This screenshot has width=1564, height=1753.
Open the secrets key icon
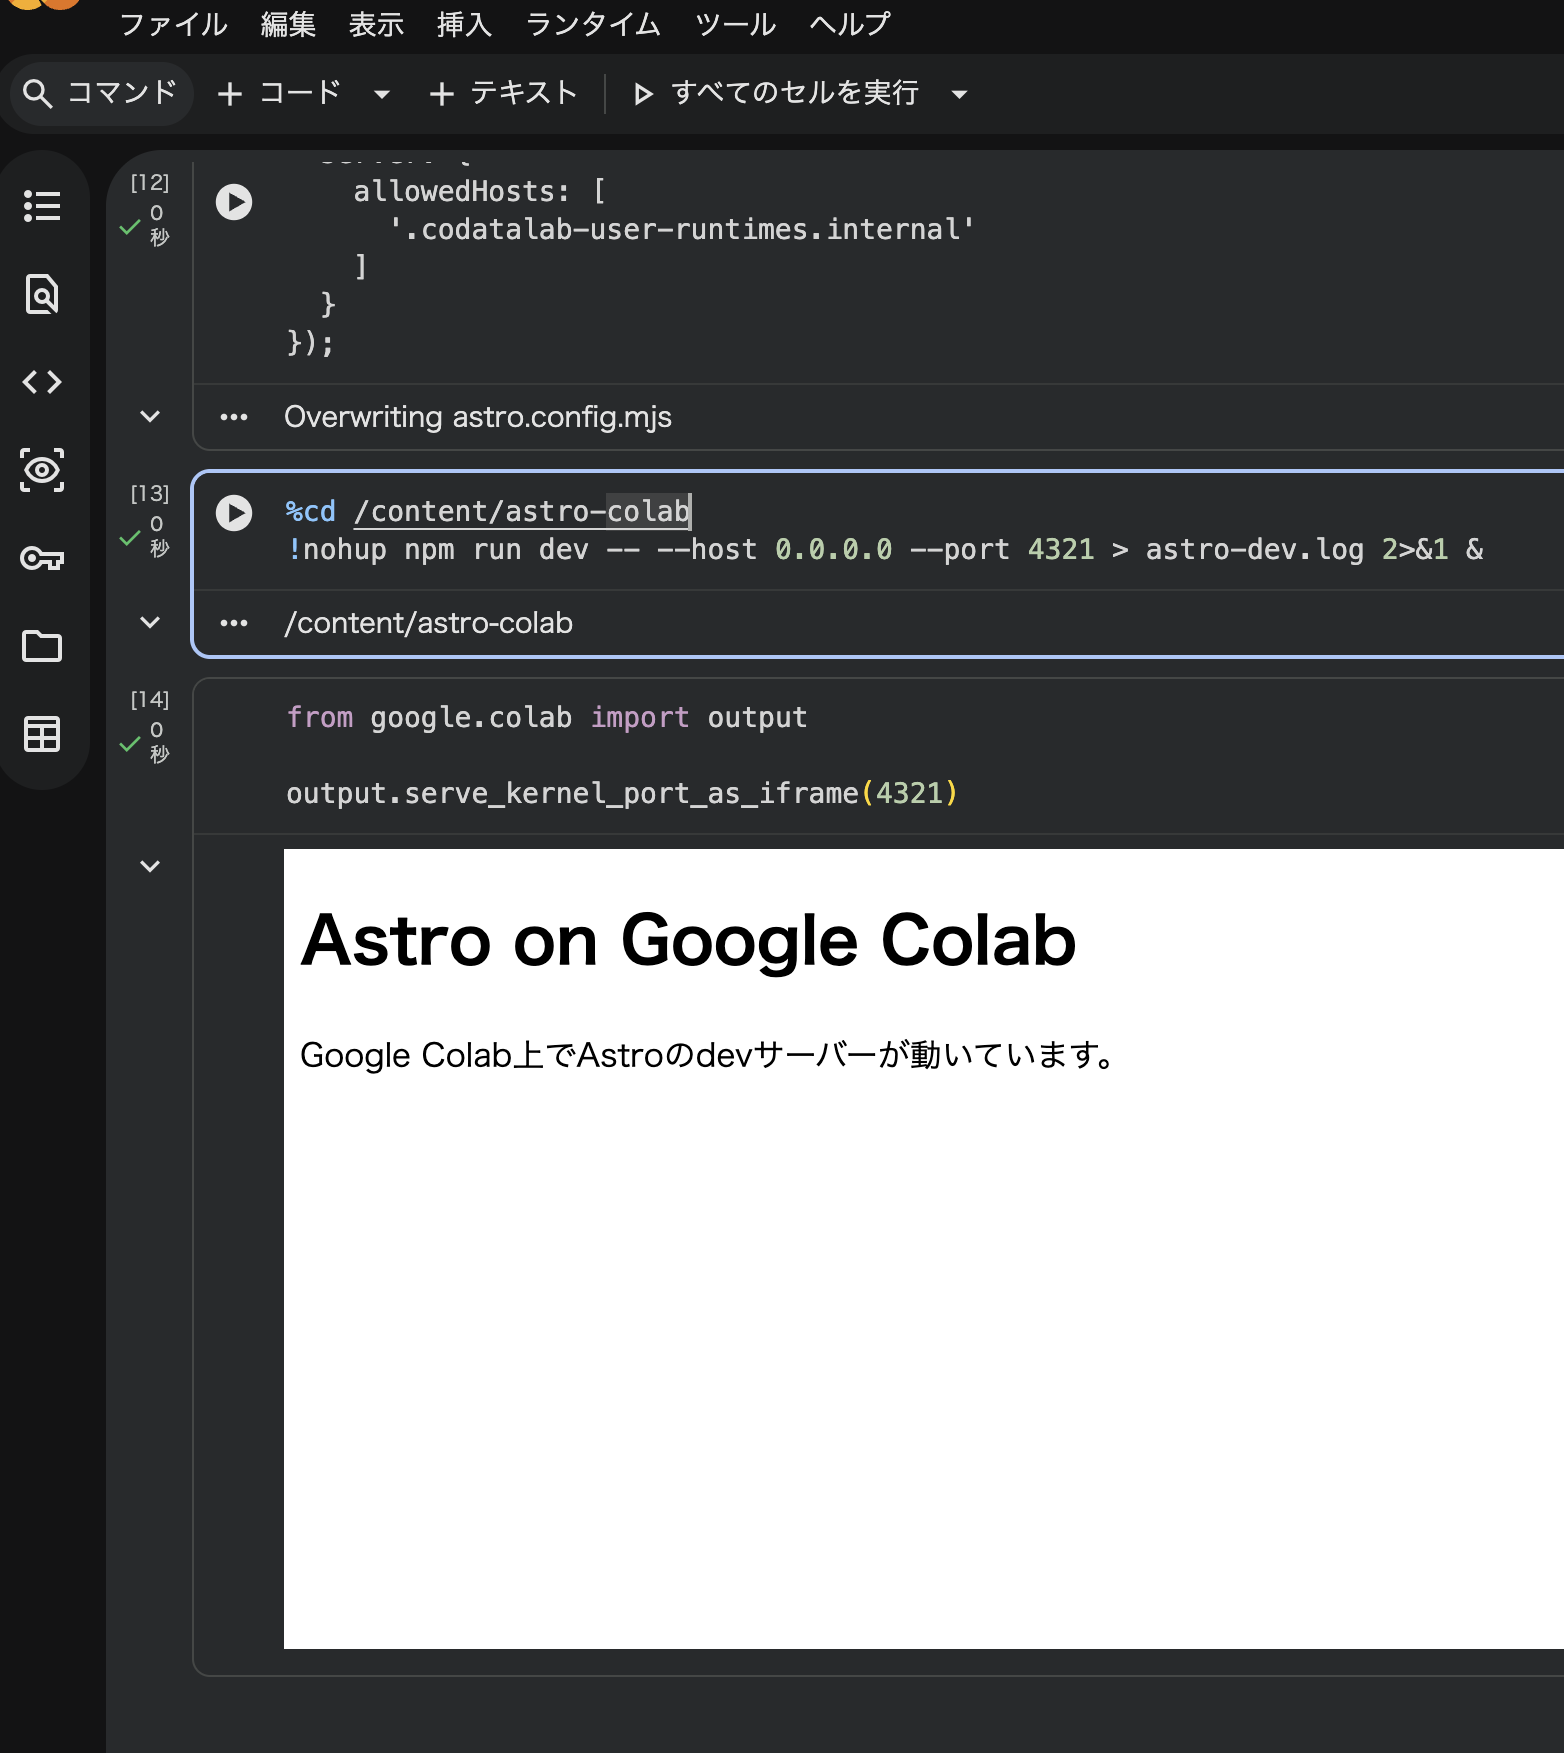(42, 558)
